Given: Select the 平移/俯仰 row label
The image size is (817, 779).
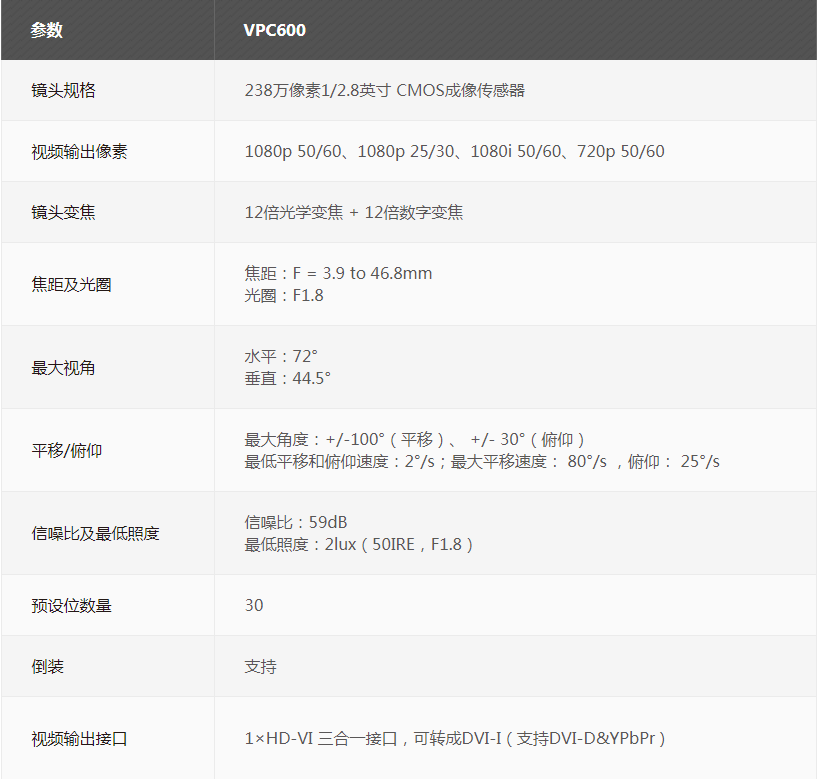Looking at the screenshot, I should tap(67, 451).
